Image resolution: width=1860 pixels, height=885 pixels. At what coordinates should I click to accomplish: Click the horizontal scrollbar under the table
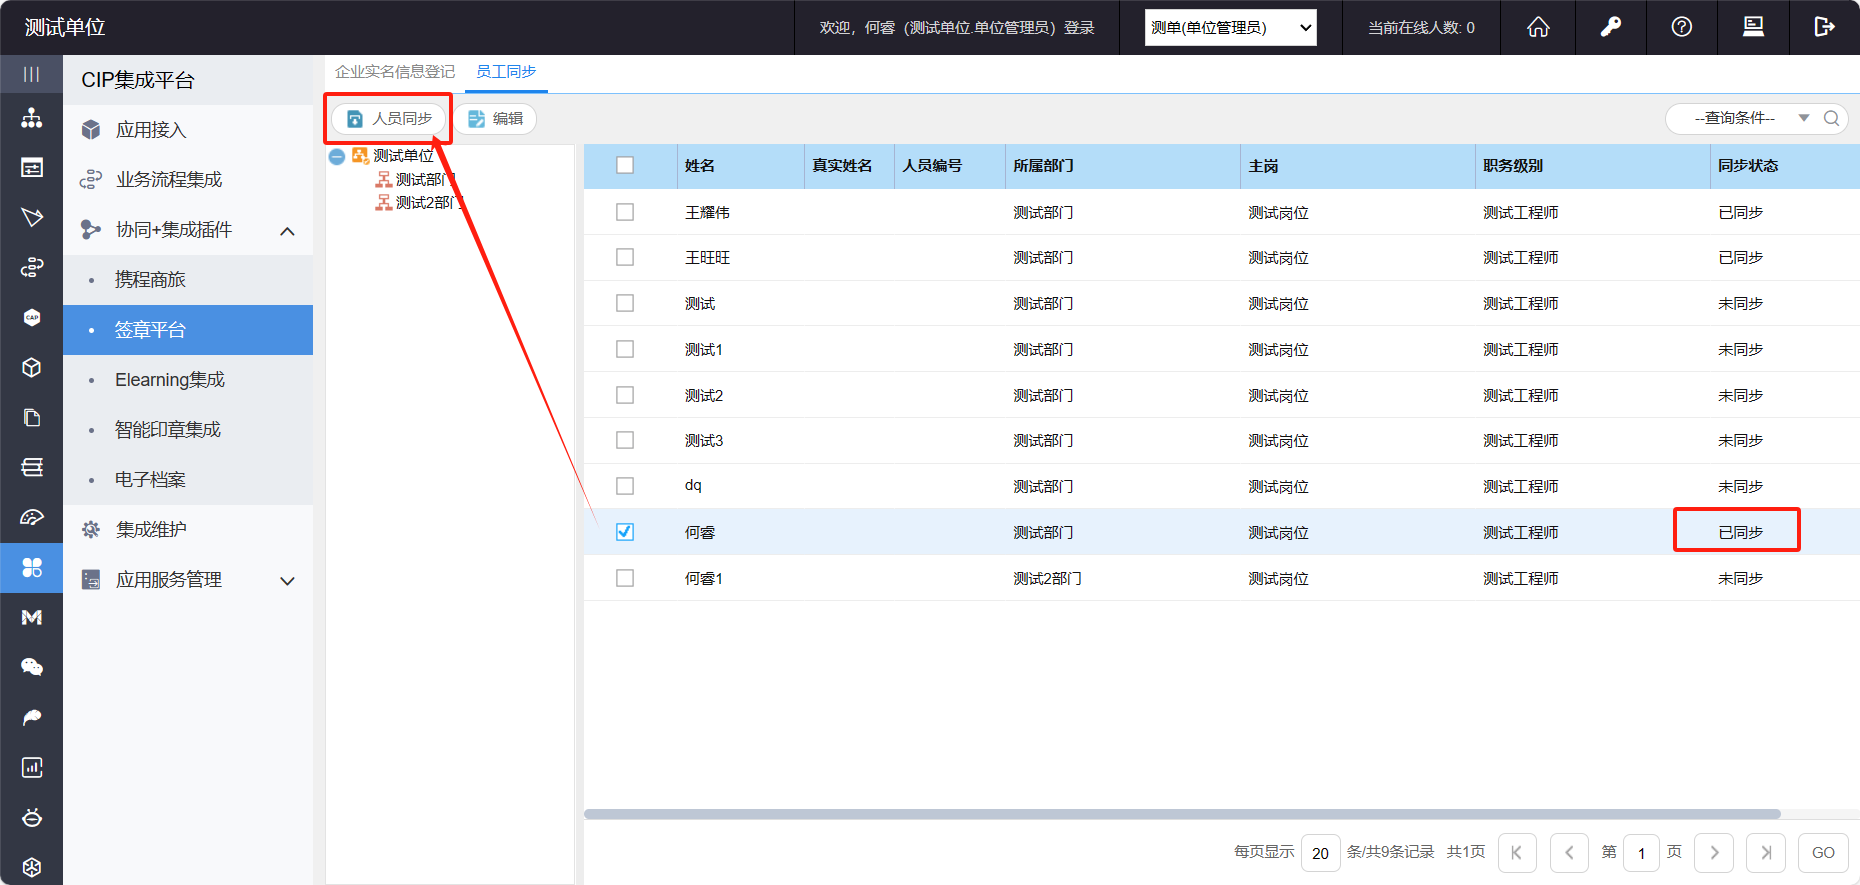(x=1182, y=814)
